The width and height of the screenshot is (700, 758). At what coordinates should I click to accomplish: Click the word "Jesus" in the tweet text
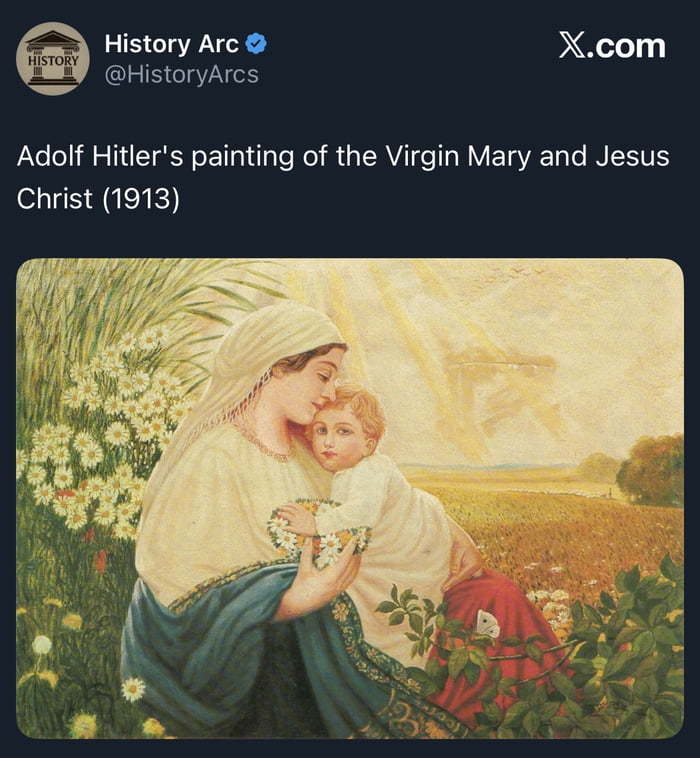(632, 157)
